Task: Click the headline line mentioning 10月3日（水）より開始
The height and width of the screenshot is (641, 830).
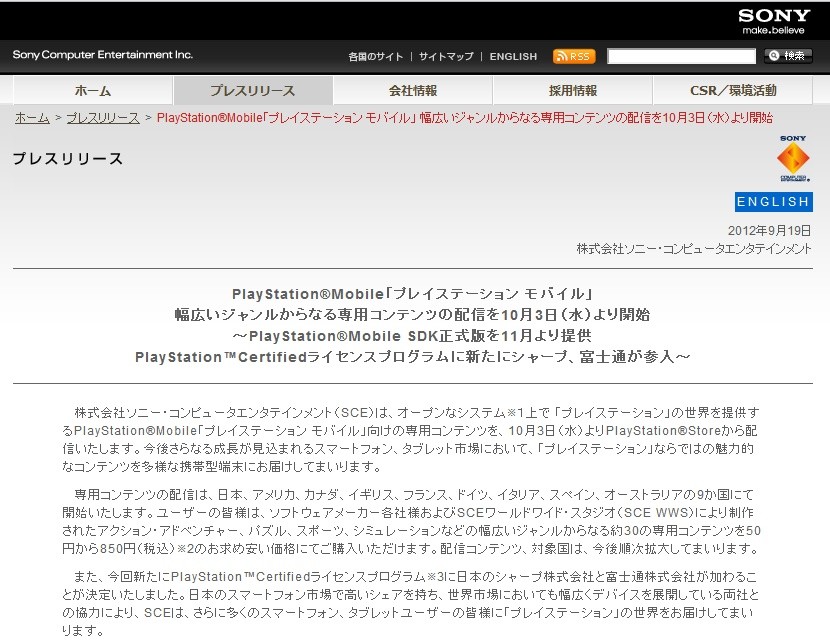Action: tap(413, 315)
